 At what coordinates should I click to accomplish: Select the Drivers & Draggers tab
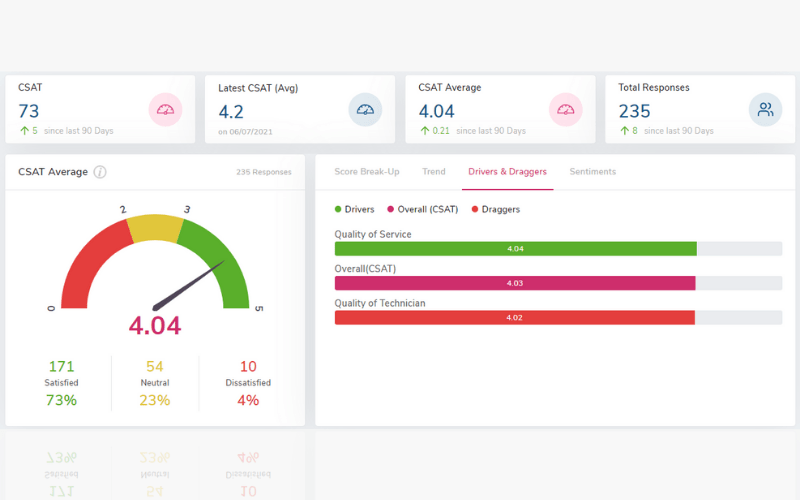(x=507, y=172)
